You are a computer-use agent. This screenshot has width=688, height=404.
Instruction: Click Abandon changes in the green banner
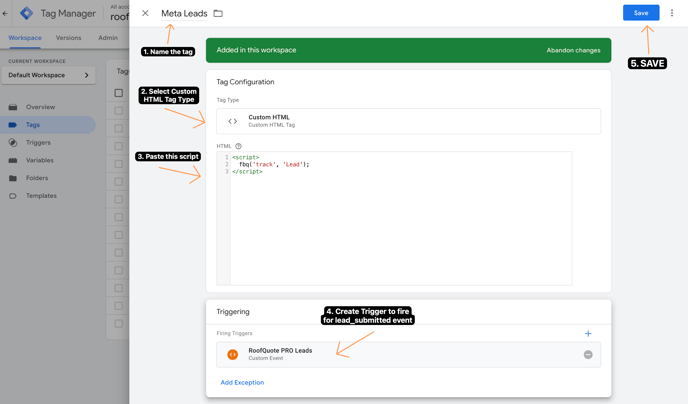[x=573, y=50]
